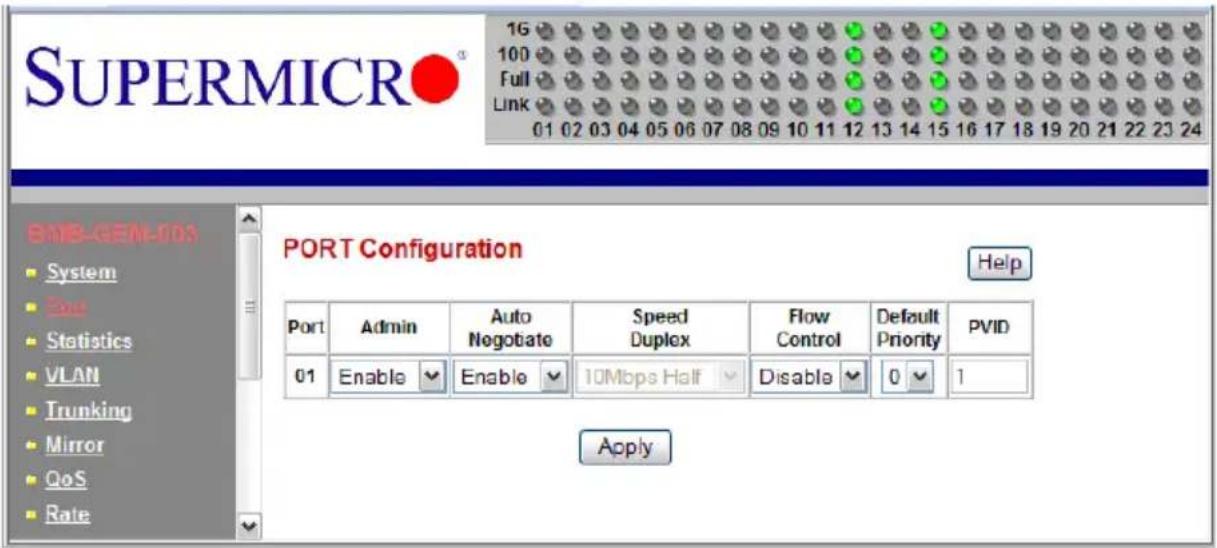Open the QoS menu link

pyautogui.click(x=67, y=480)
